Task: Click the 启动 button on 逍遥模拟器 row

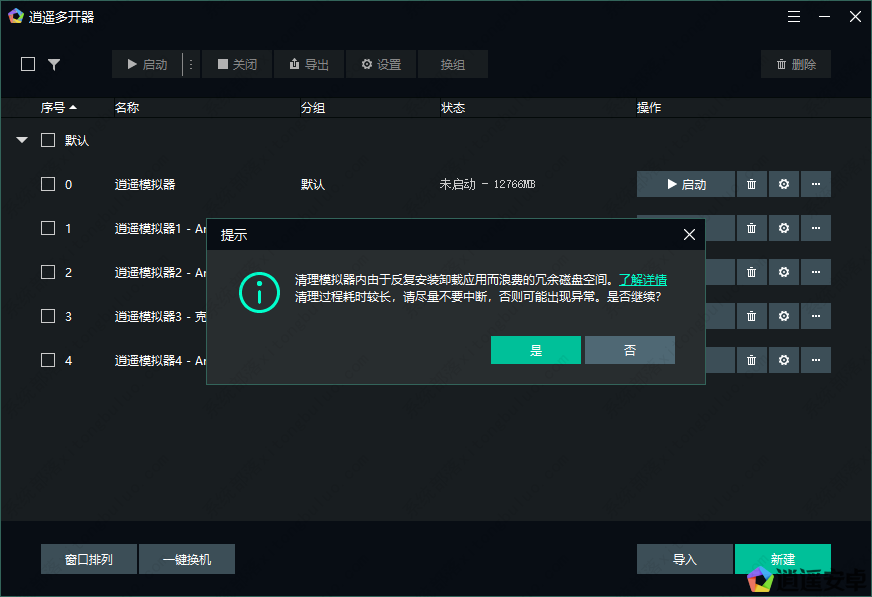Action: [685, 184]
